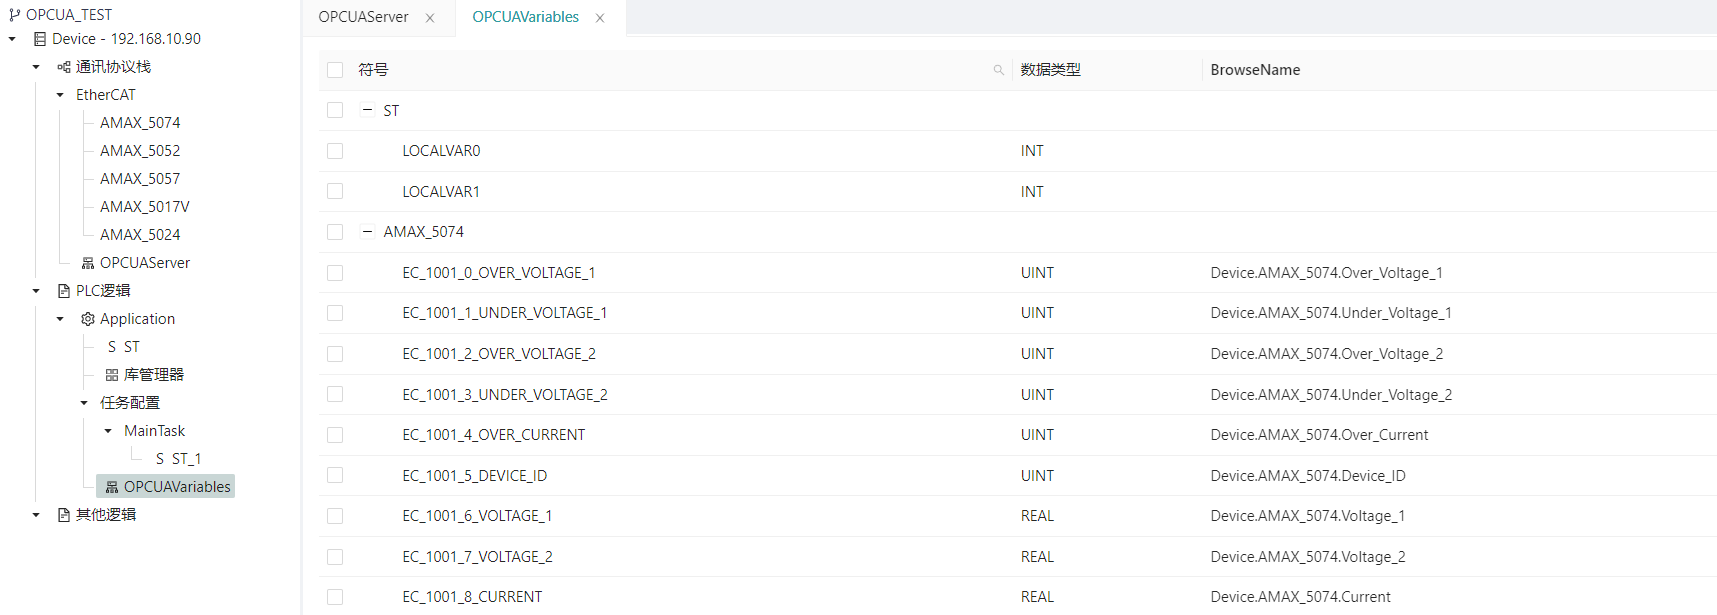Click the Application gear icon
1717x615 pixels.
88,319
